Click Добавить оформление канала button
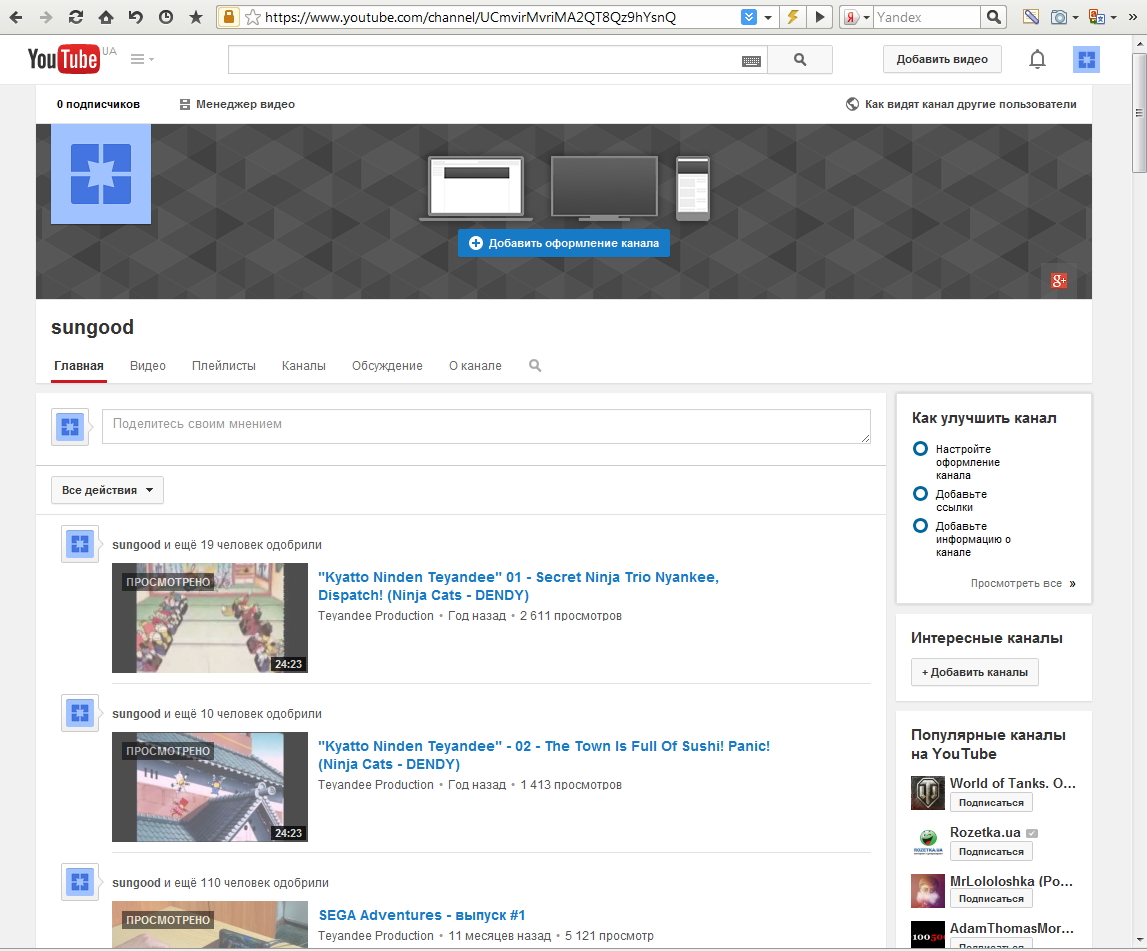This screenshot has width=1147, height=951. (563, 243)
